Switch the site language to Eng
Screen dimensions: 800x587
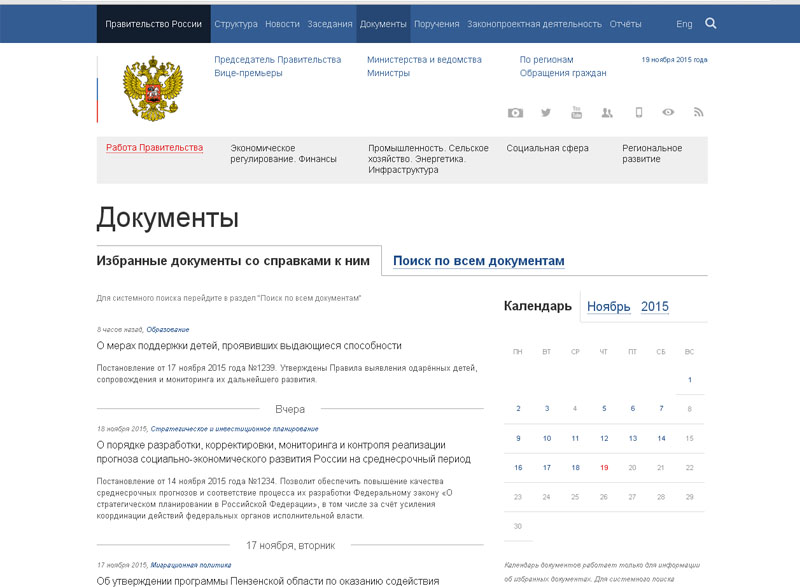click(x=684, y=23)
